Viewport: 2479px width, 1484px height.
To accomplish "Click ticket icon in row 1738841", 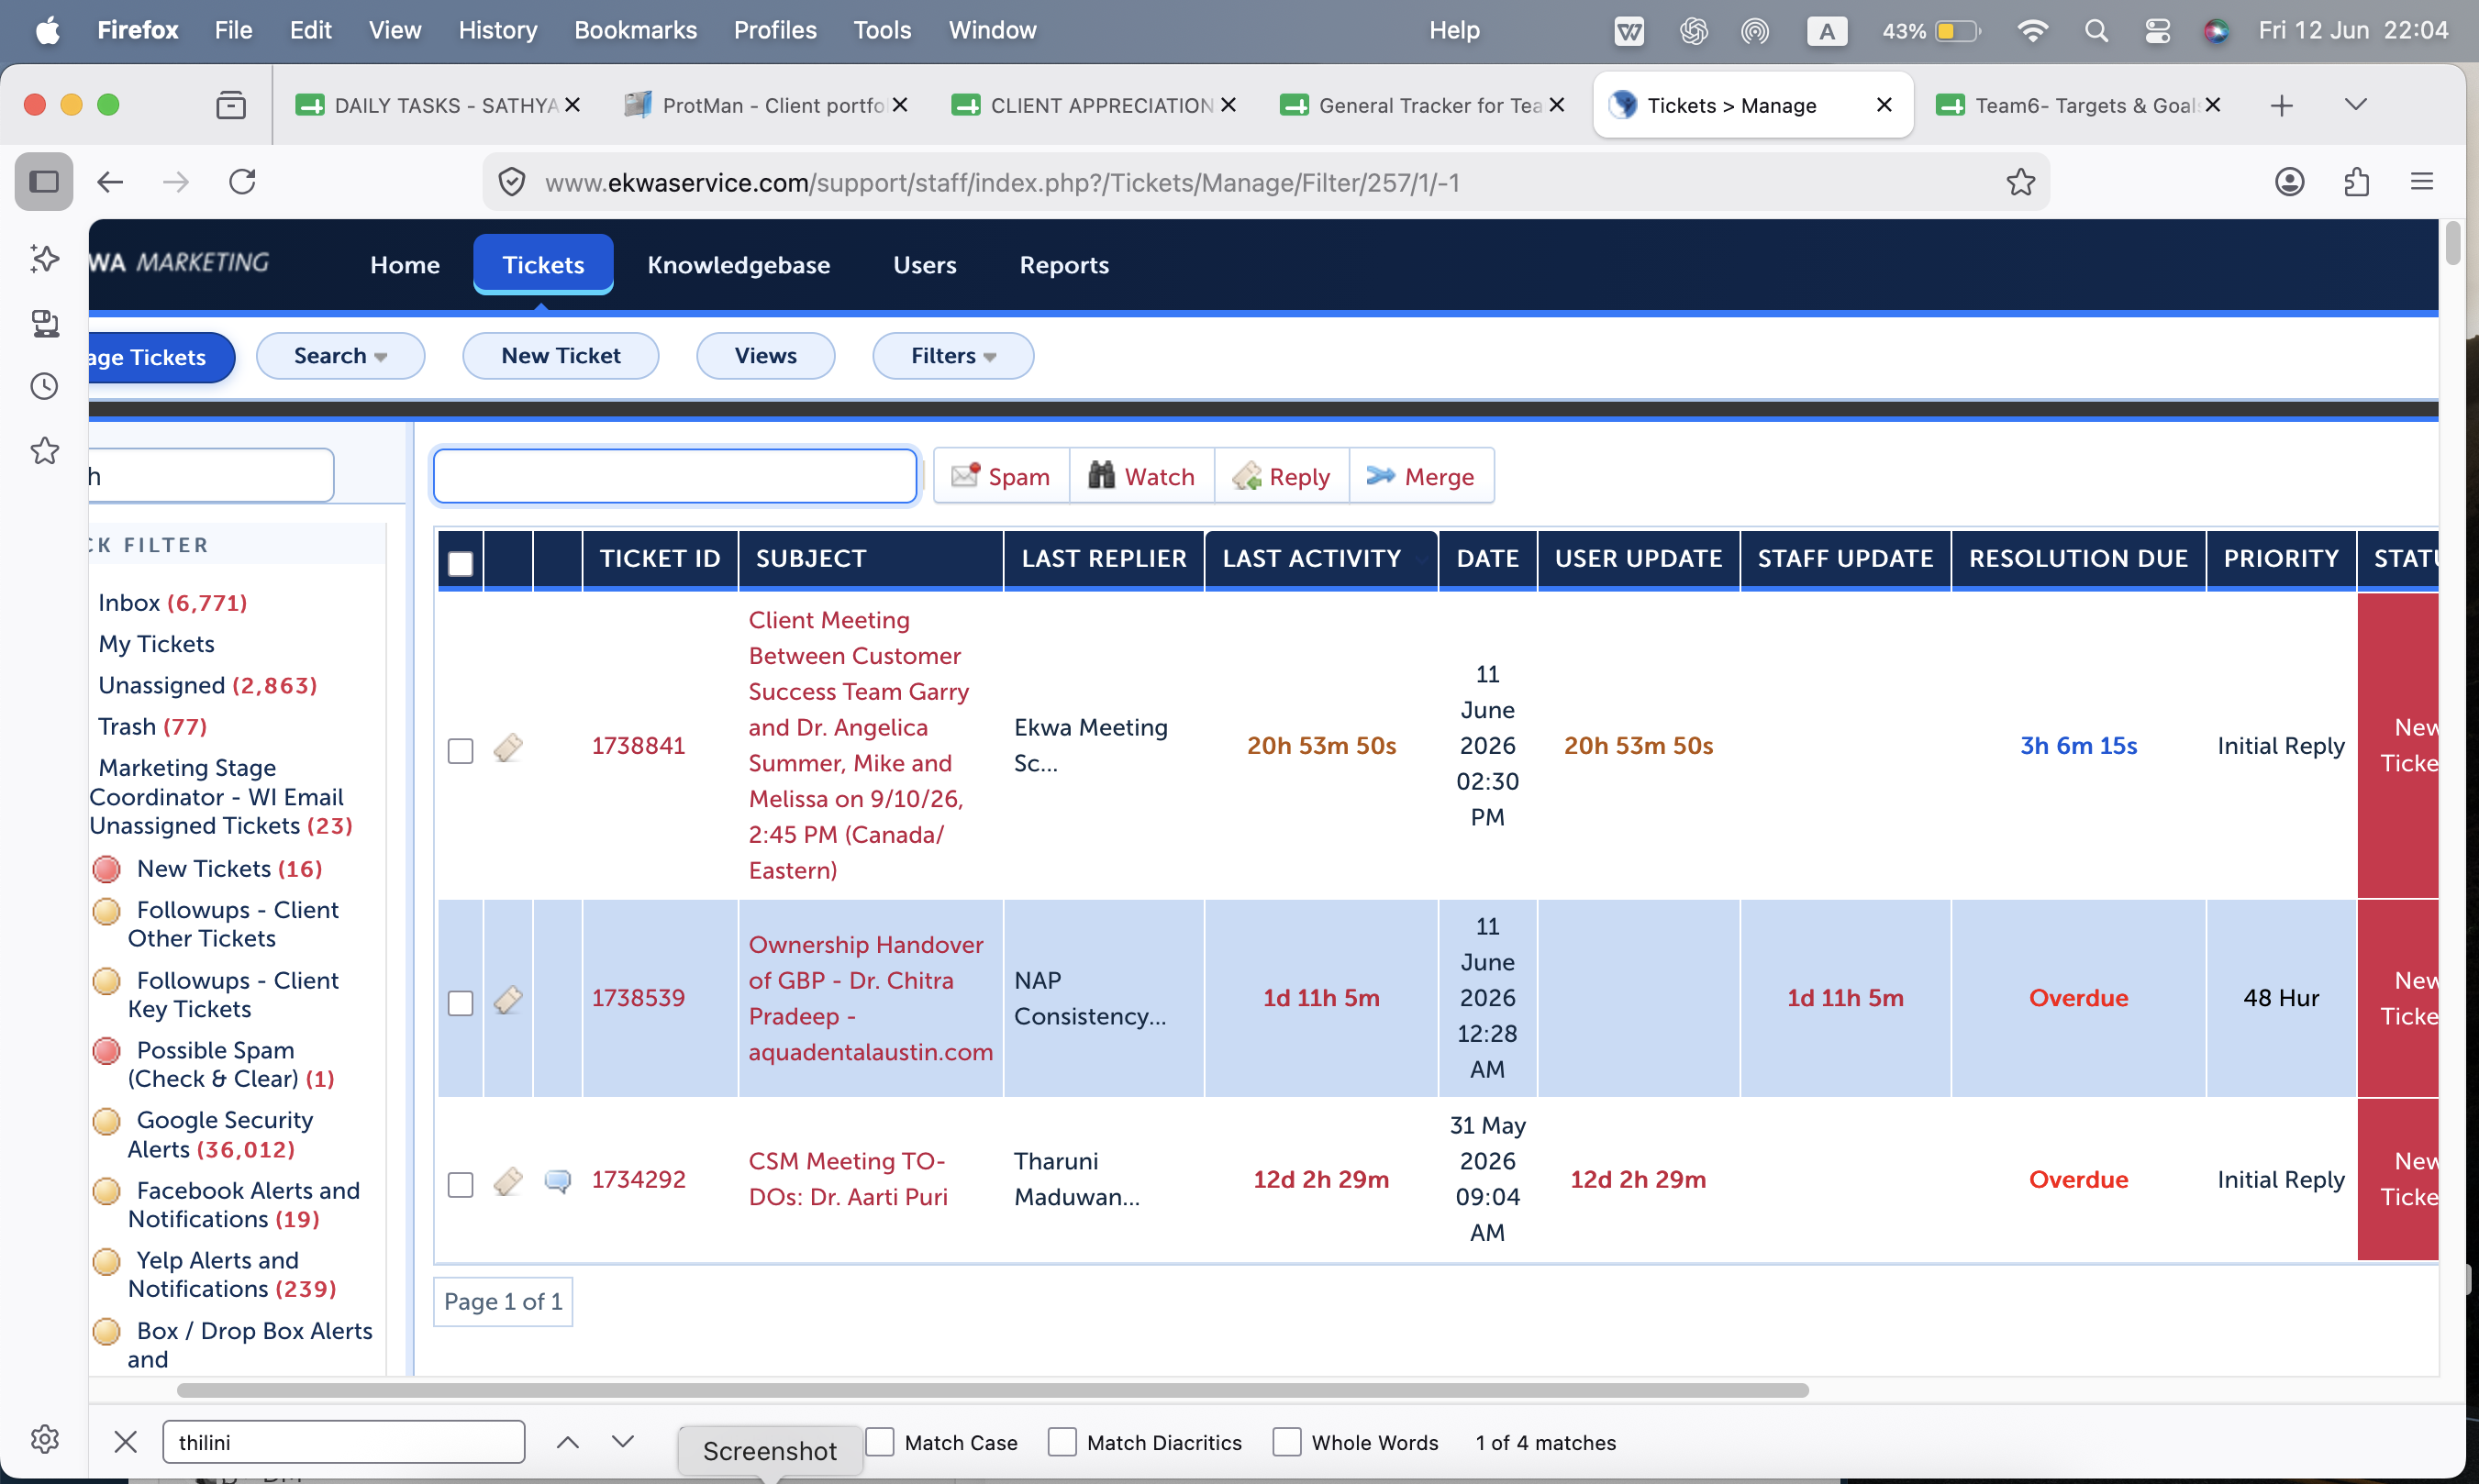I will (x=508, y=747).
